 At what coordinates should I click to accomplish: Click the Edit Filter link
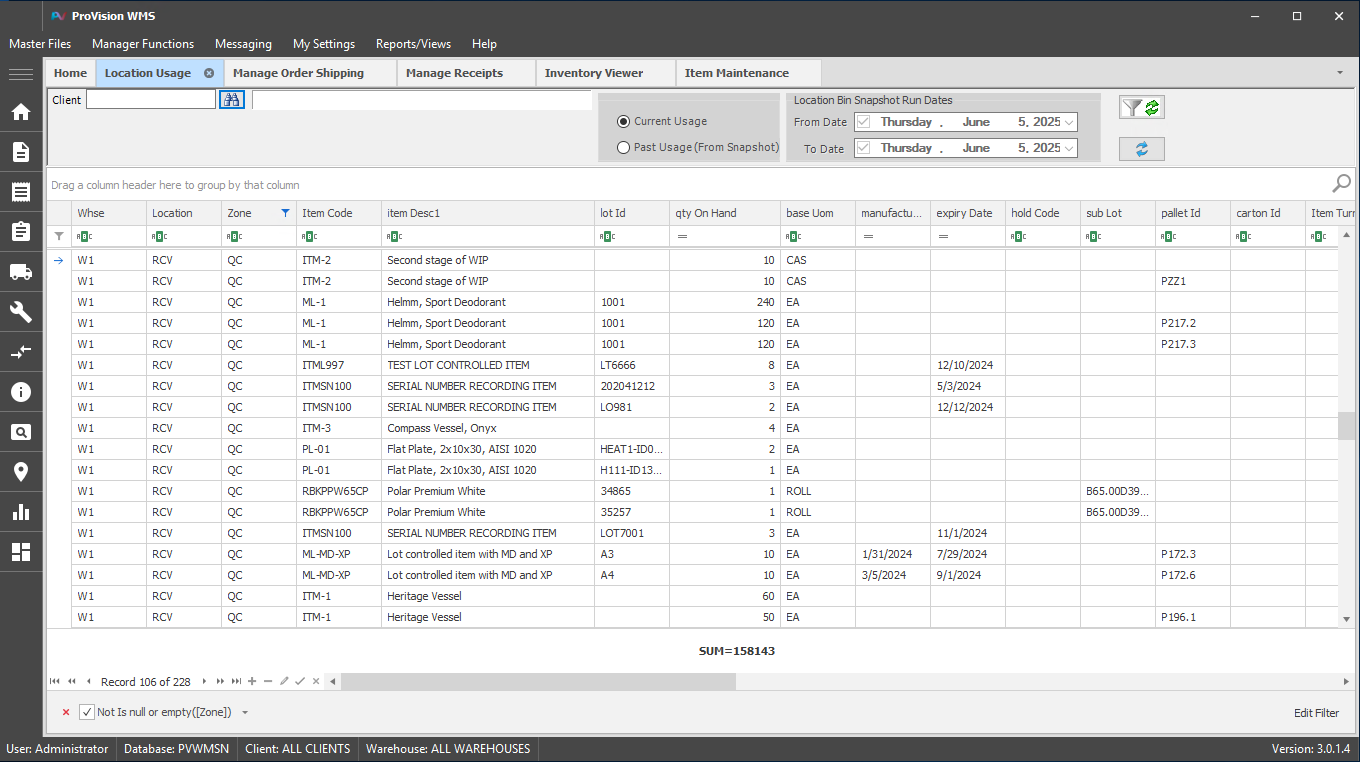click(x=1316, y=712)
